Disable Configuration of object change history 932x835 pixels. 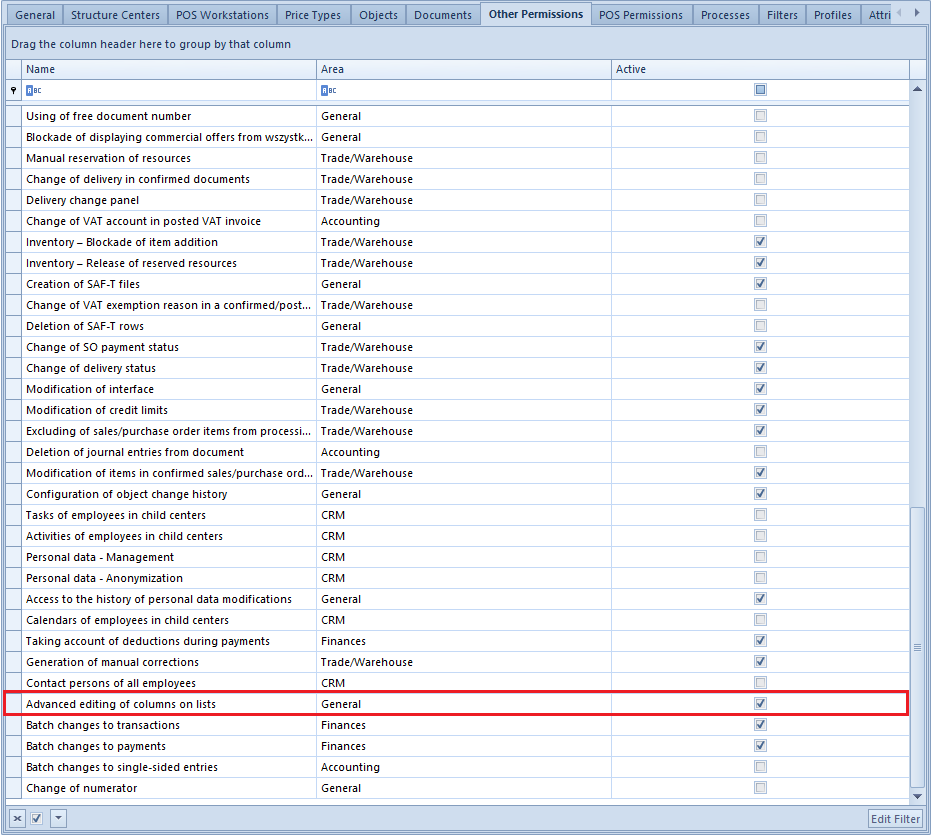760,494
